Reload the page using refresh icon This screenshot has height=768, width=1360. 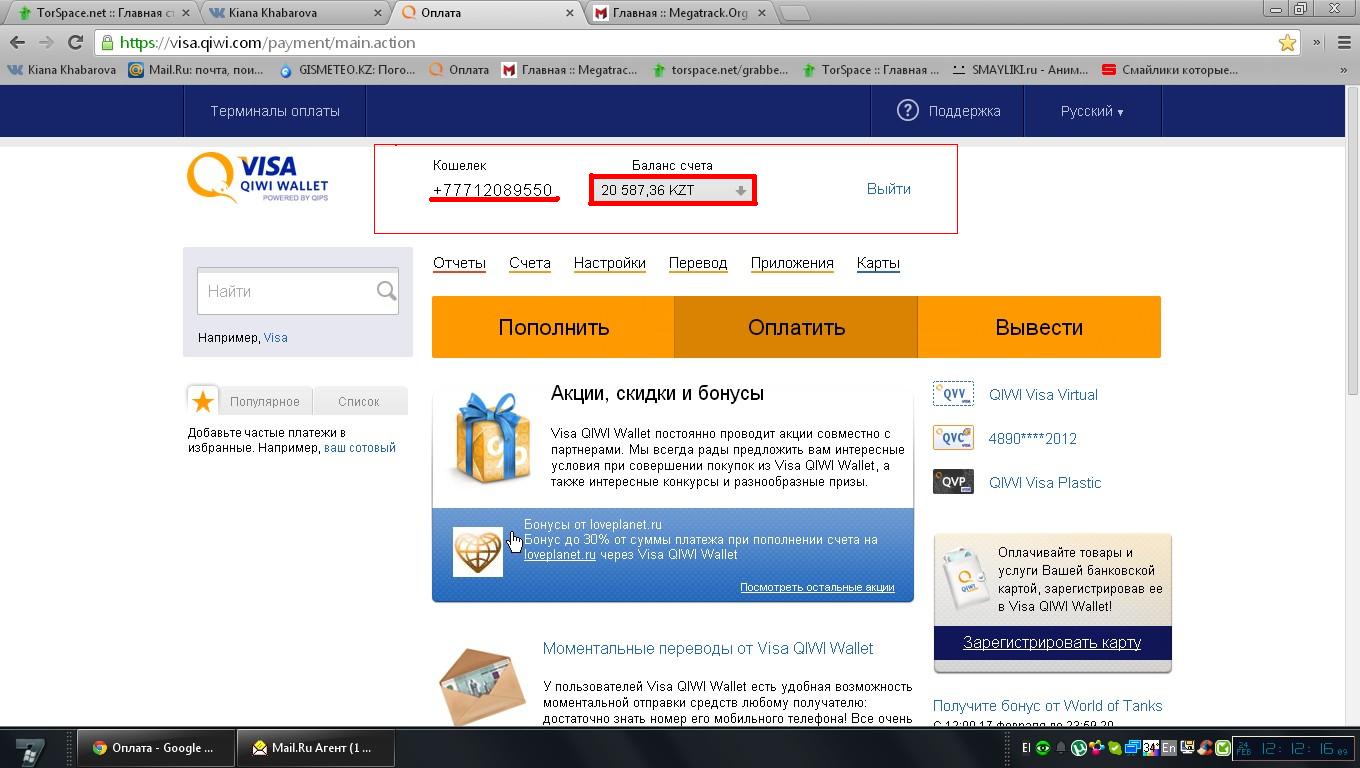coord(75,42)
